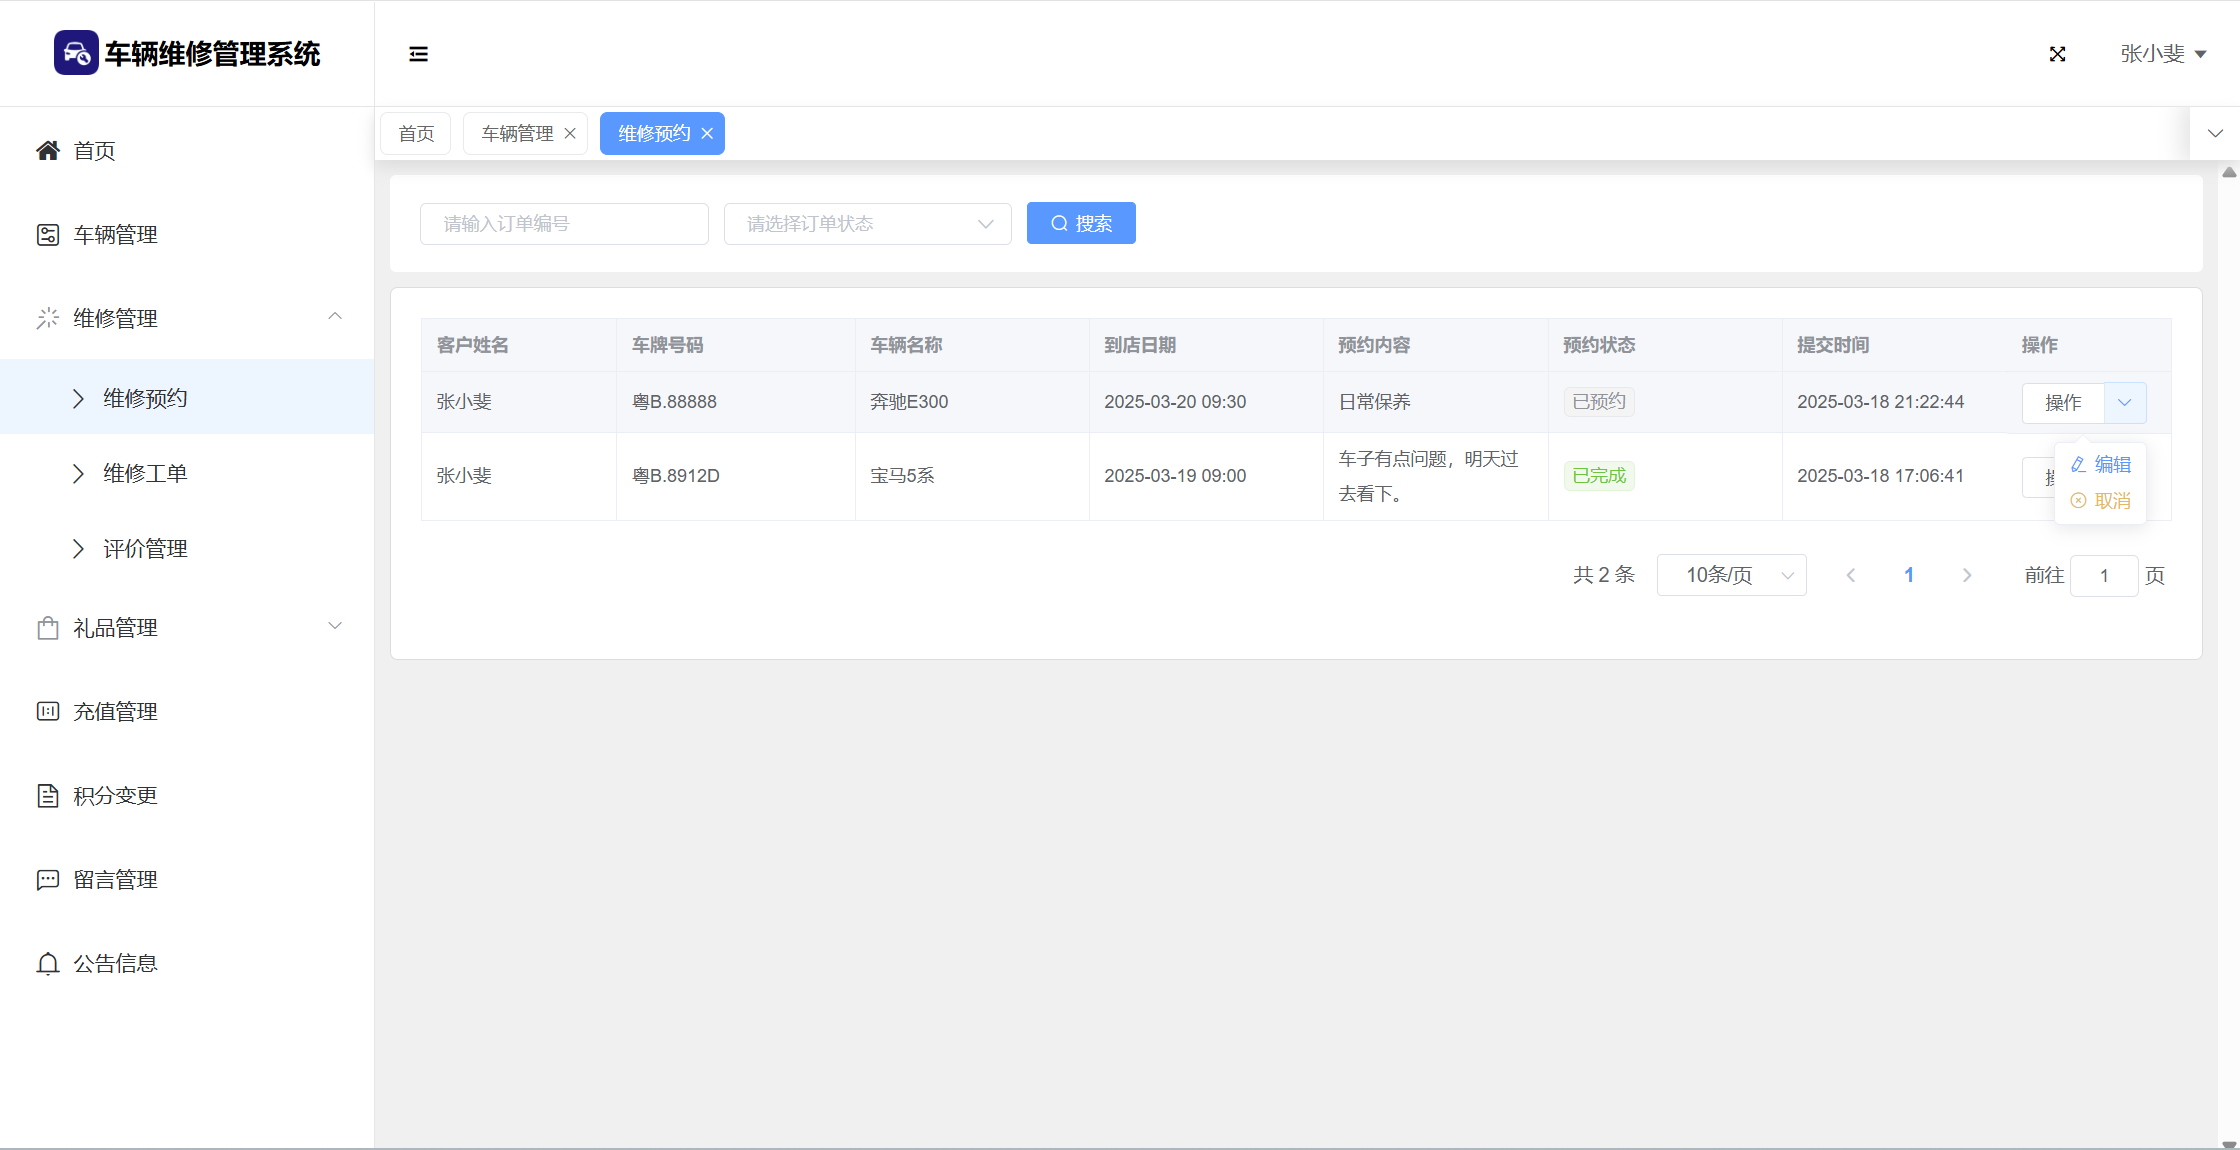The width and height of the screenshot is (2240, 1150).
Task: Click the 搜索 button
Action: click(x=1081, y=224)
